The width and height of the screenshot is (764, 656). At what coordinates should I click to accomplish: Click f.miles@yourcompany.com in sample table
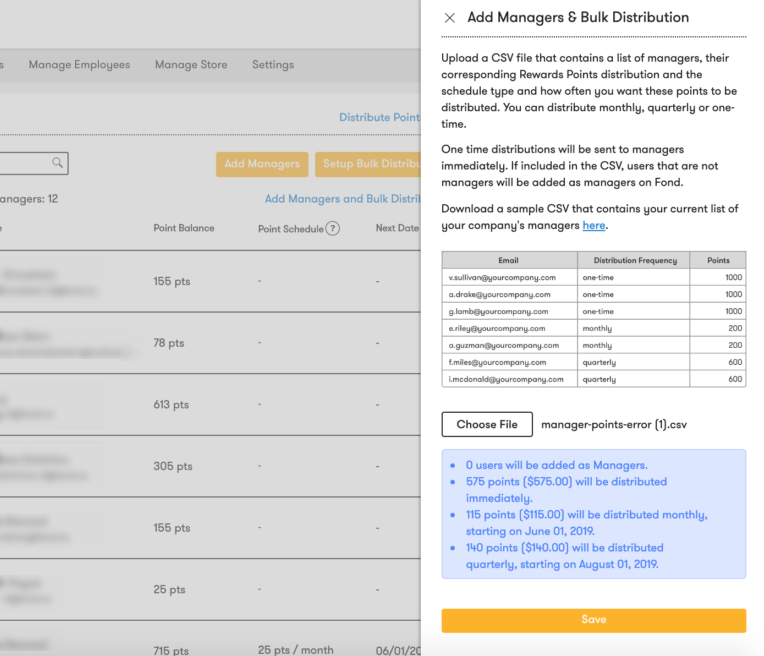click(497, 362)
